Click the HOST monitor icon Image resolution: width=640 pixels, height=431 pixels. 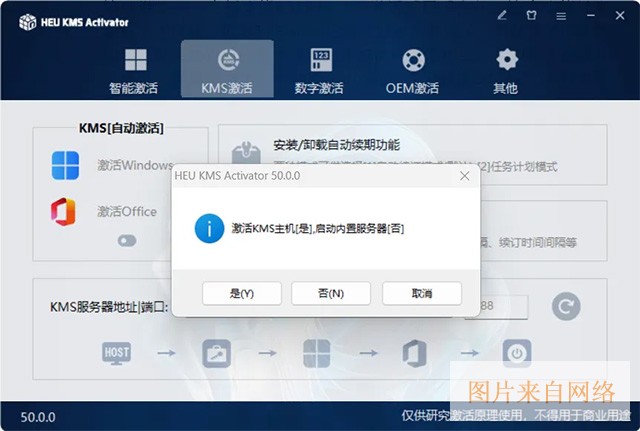click(116, 352)
